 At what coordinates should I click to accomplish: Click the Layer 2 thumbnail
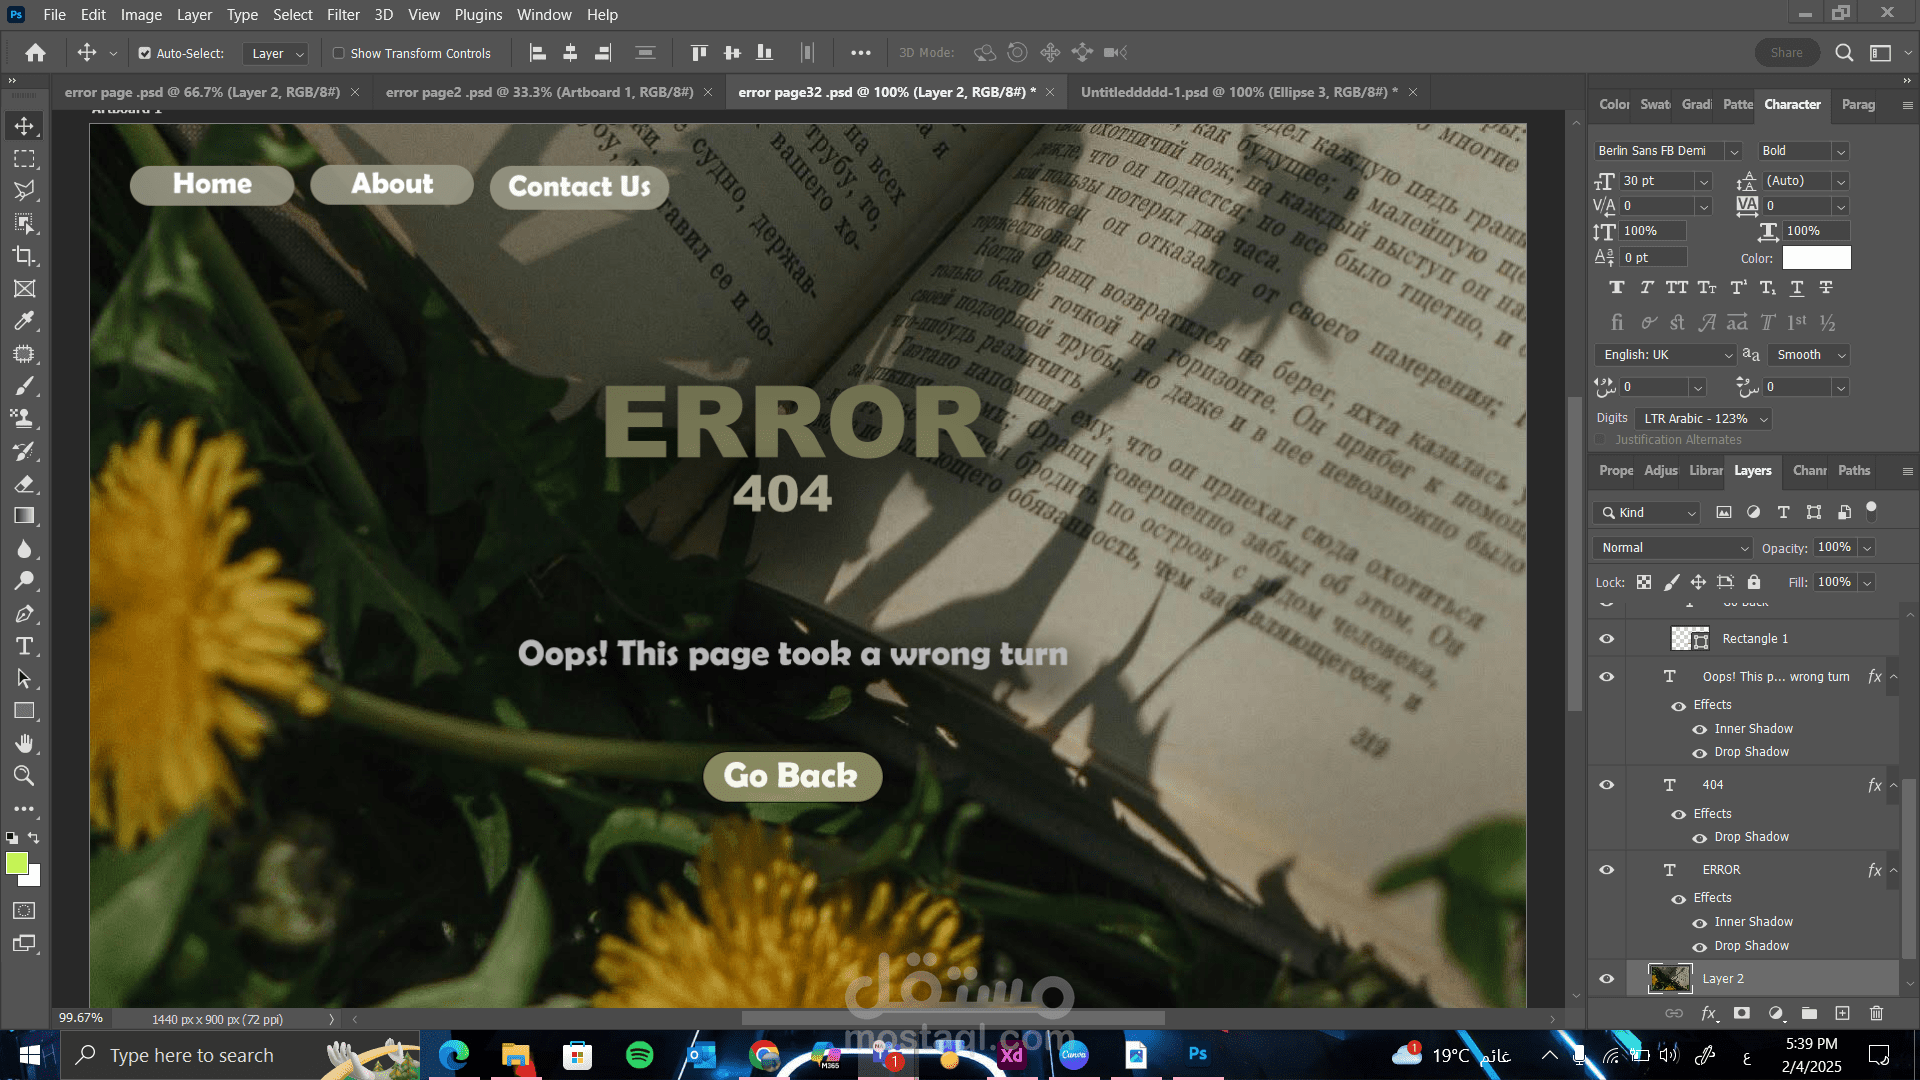pos(1669,978)
